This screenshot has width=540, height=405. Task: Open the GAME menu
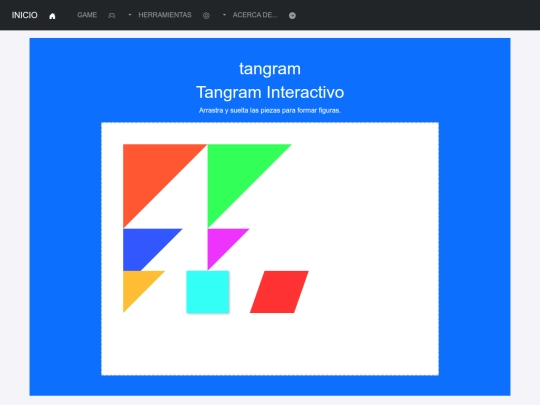(87, 15)
